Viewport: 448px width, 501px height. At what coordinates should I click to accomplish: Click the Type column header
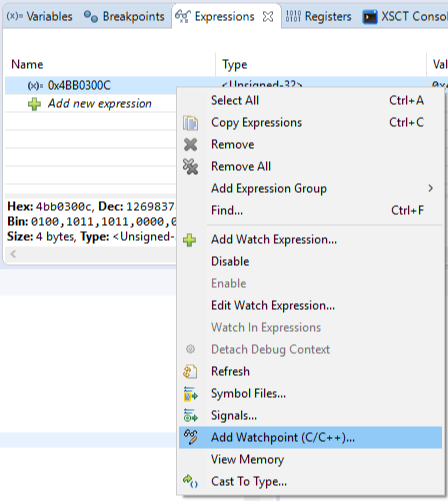pos(235,64)
